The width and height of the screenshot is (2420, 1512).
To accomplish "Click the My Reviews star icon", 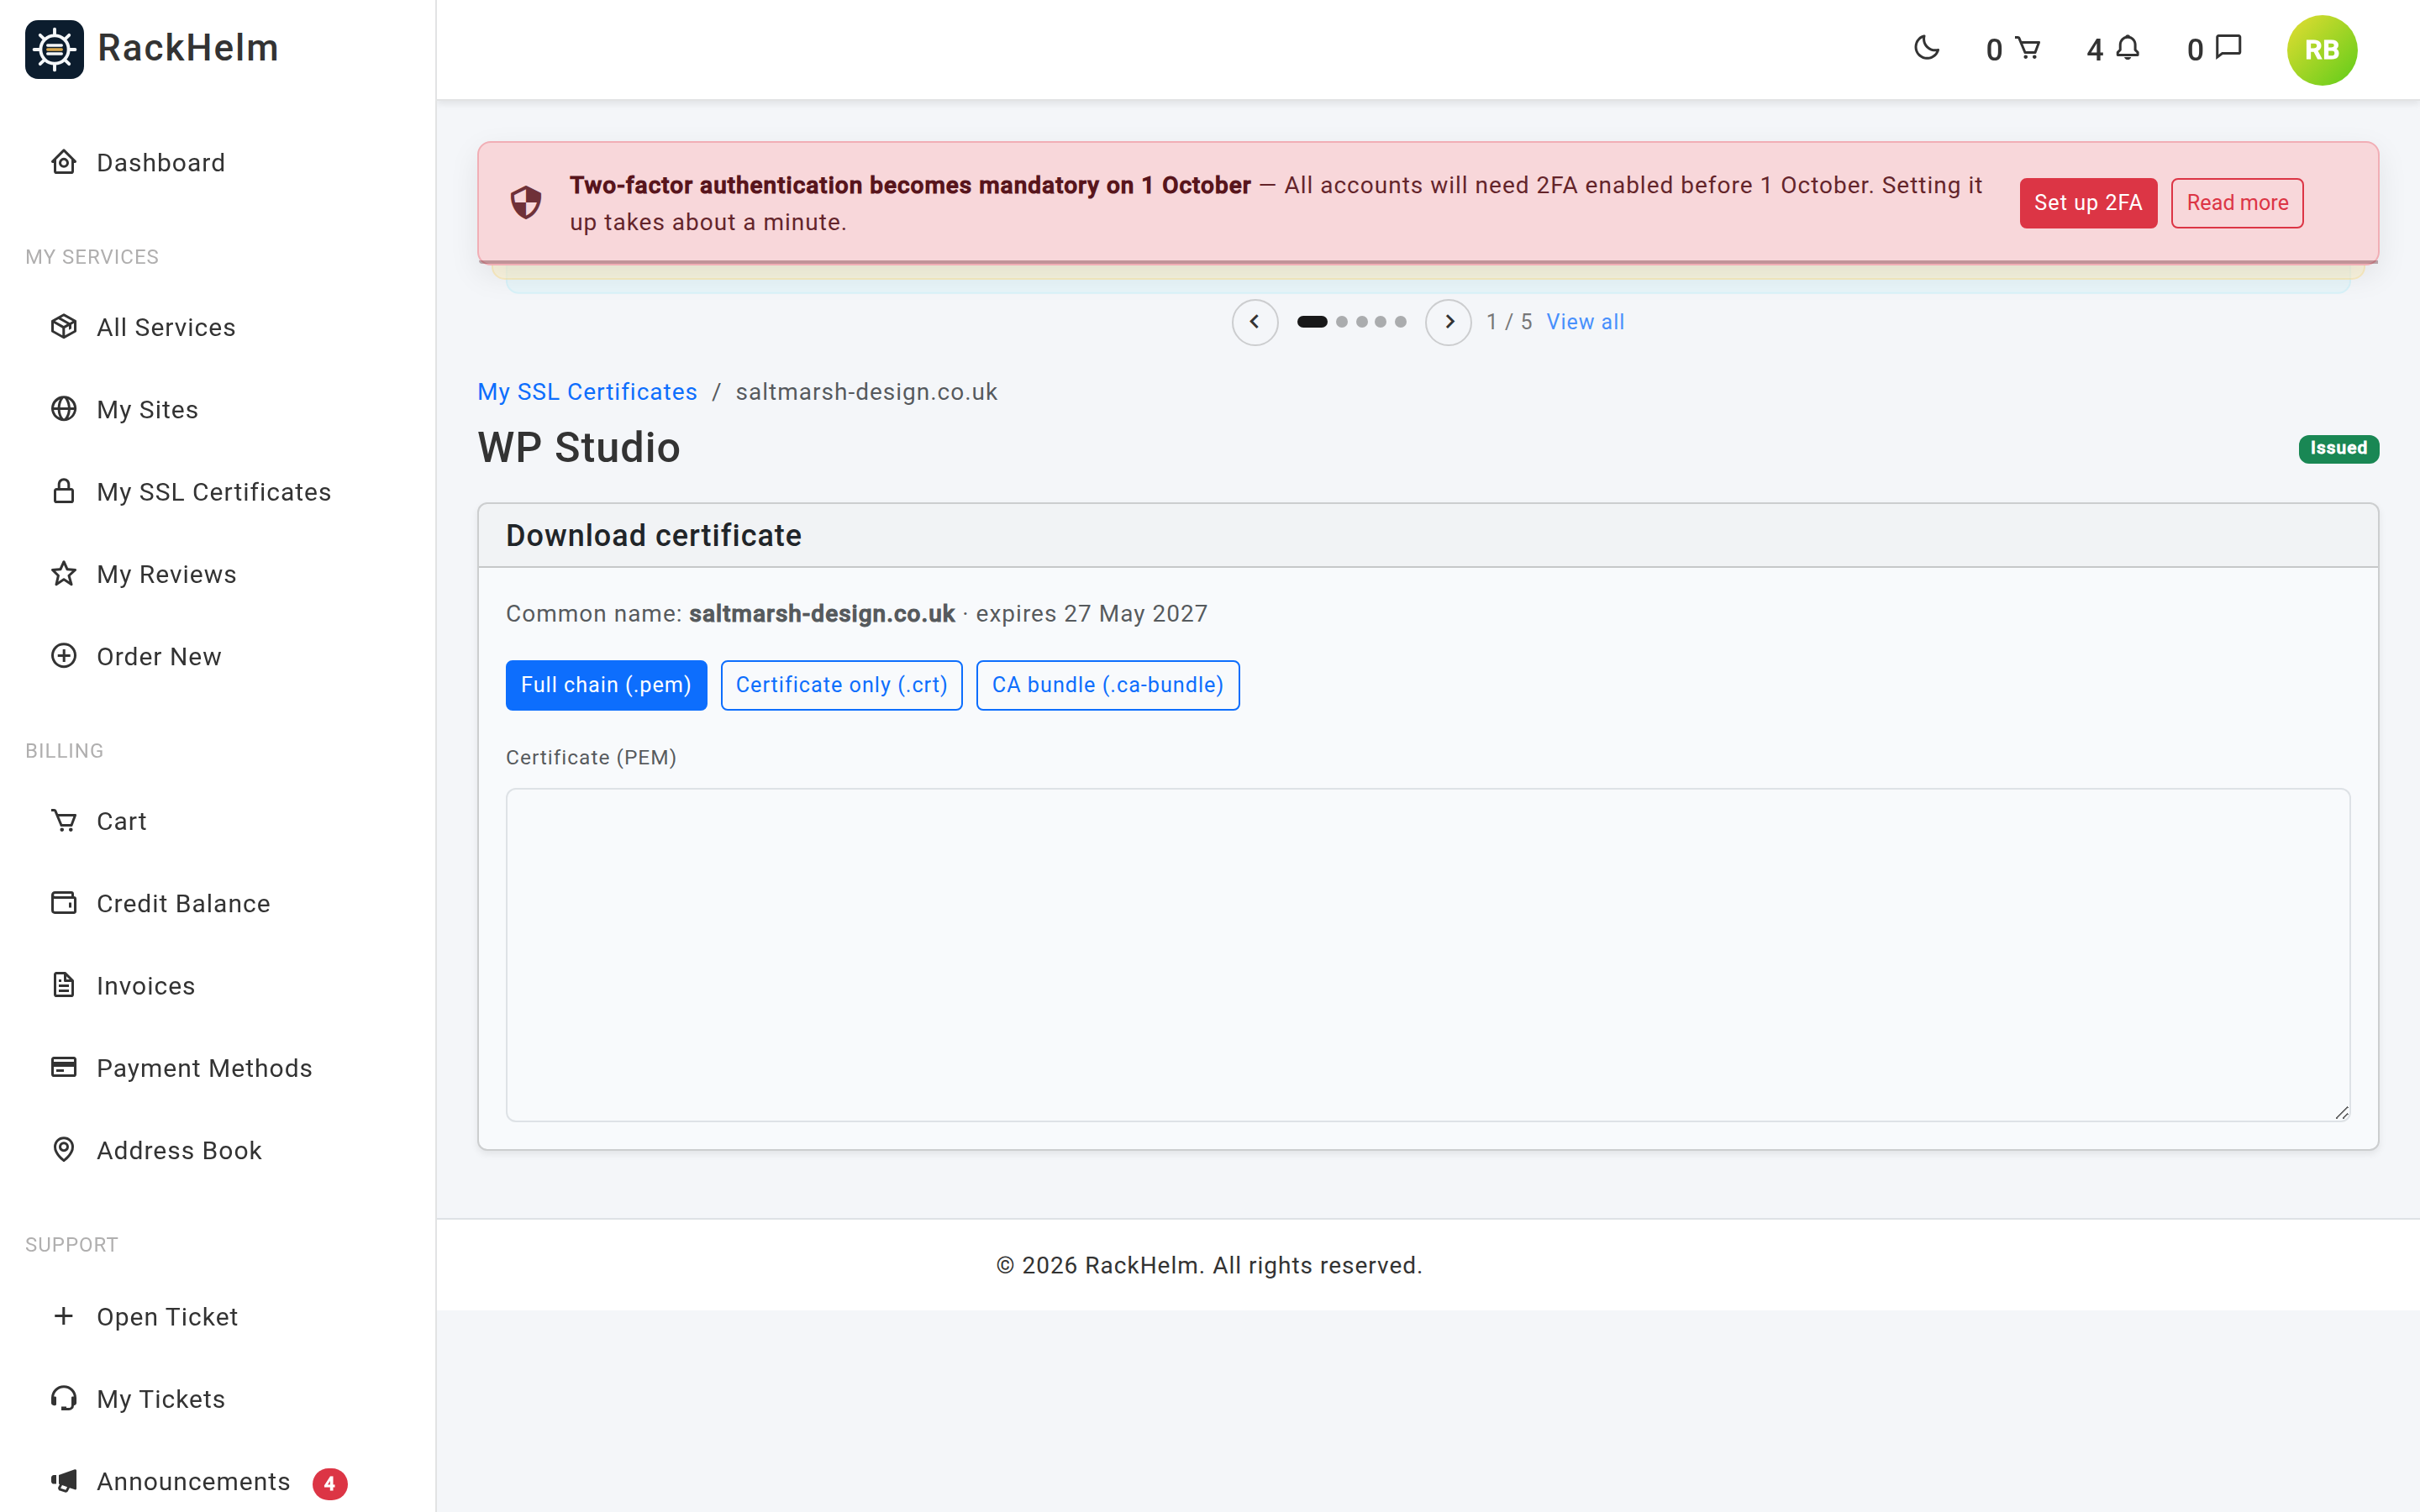I will point(64,574).
